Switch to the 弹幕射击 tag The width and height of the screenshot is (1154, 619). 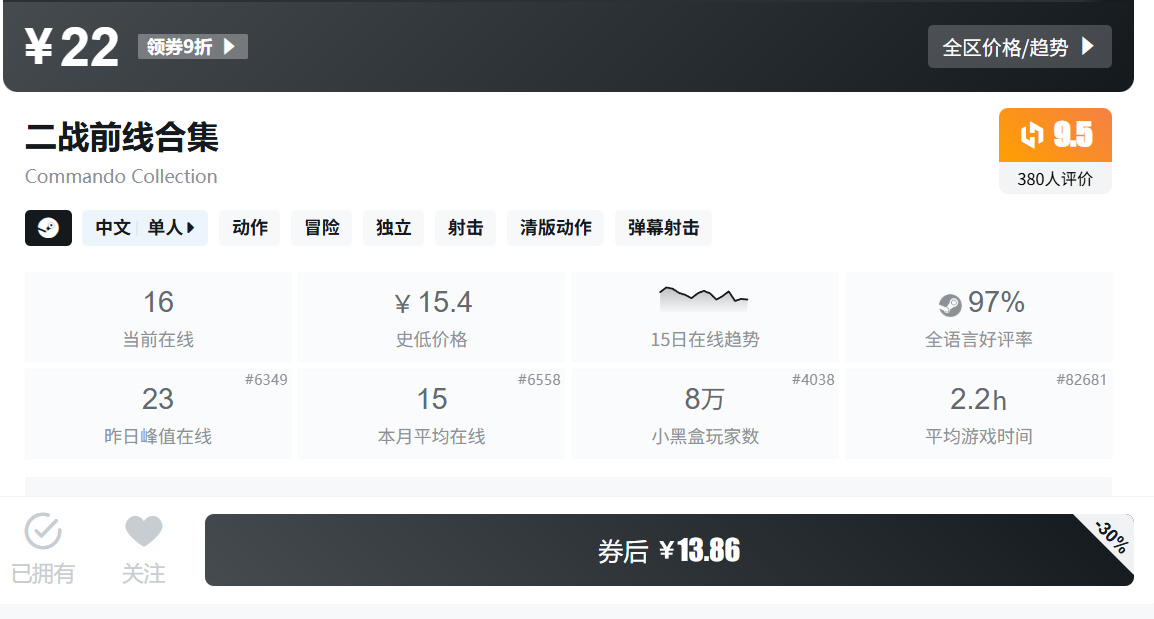click(x=663, y=227)
